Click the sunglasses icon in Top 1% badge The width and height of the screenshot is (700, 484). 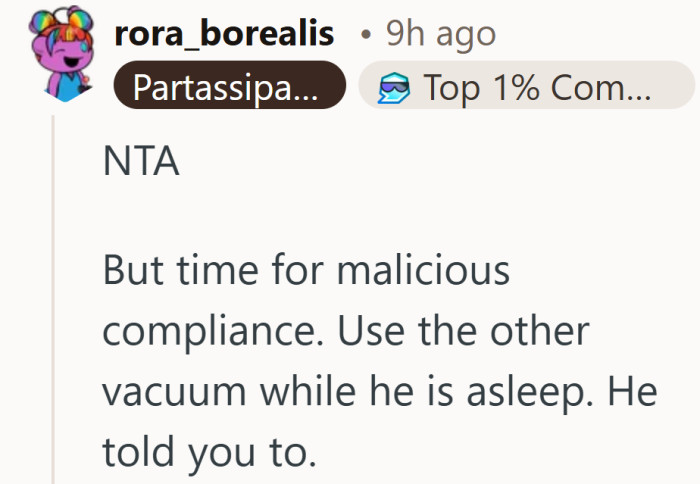(393, 89)
